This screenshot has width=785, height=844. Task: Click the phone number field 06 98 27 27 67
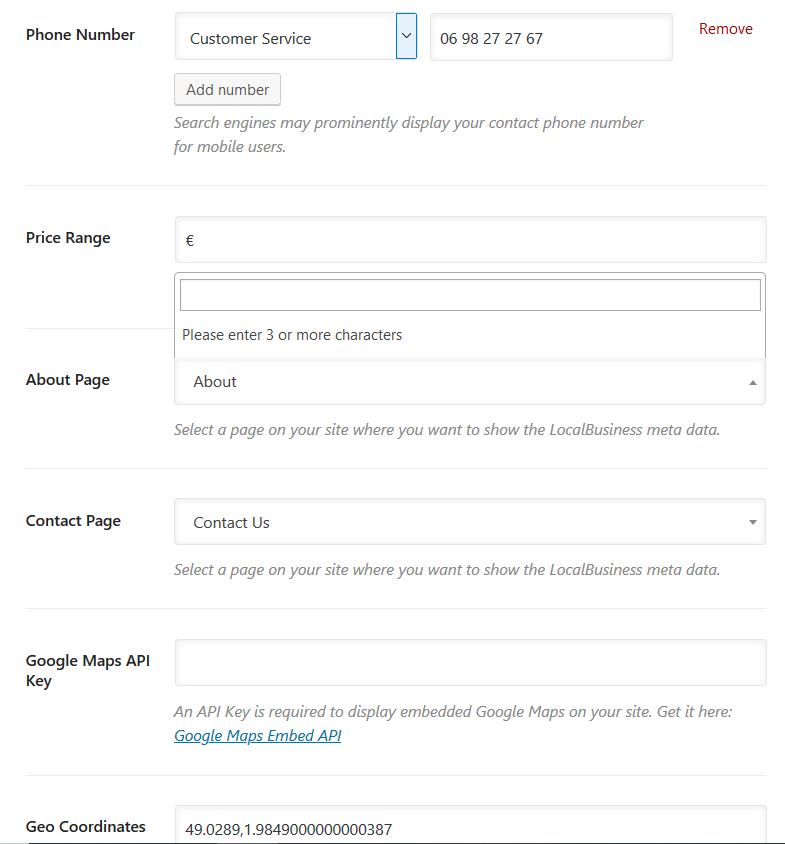pyautogui.click(x=551, y=37)
